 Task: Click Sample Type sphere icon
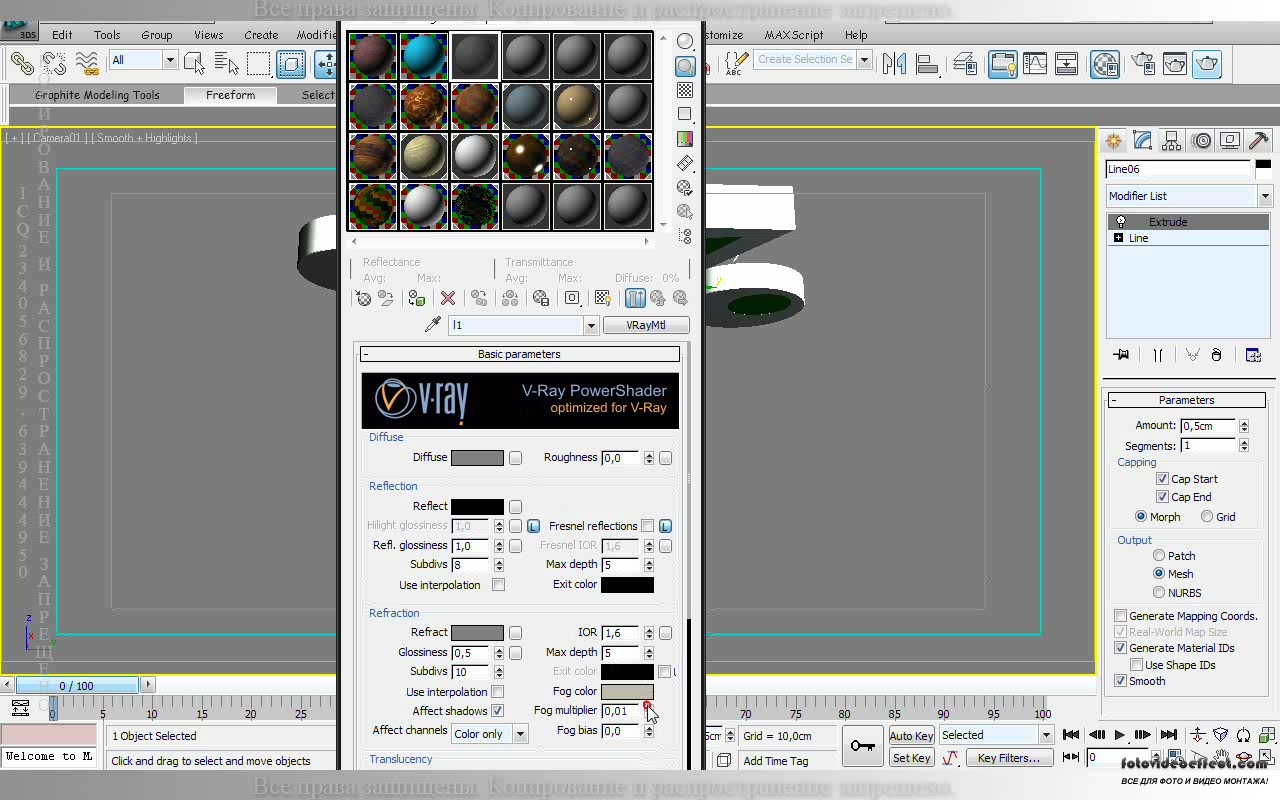[x=685, y=42]
